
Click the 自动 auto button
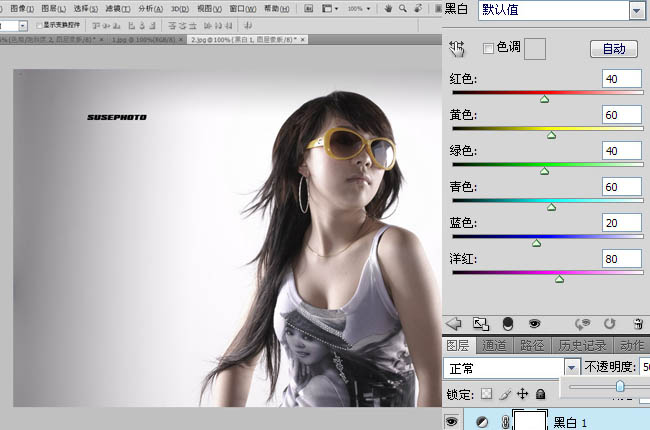(x=613, y=48)
